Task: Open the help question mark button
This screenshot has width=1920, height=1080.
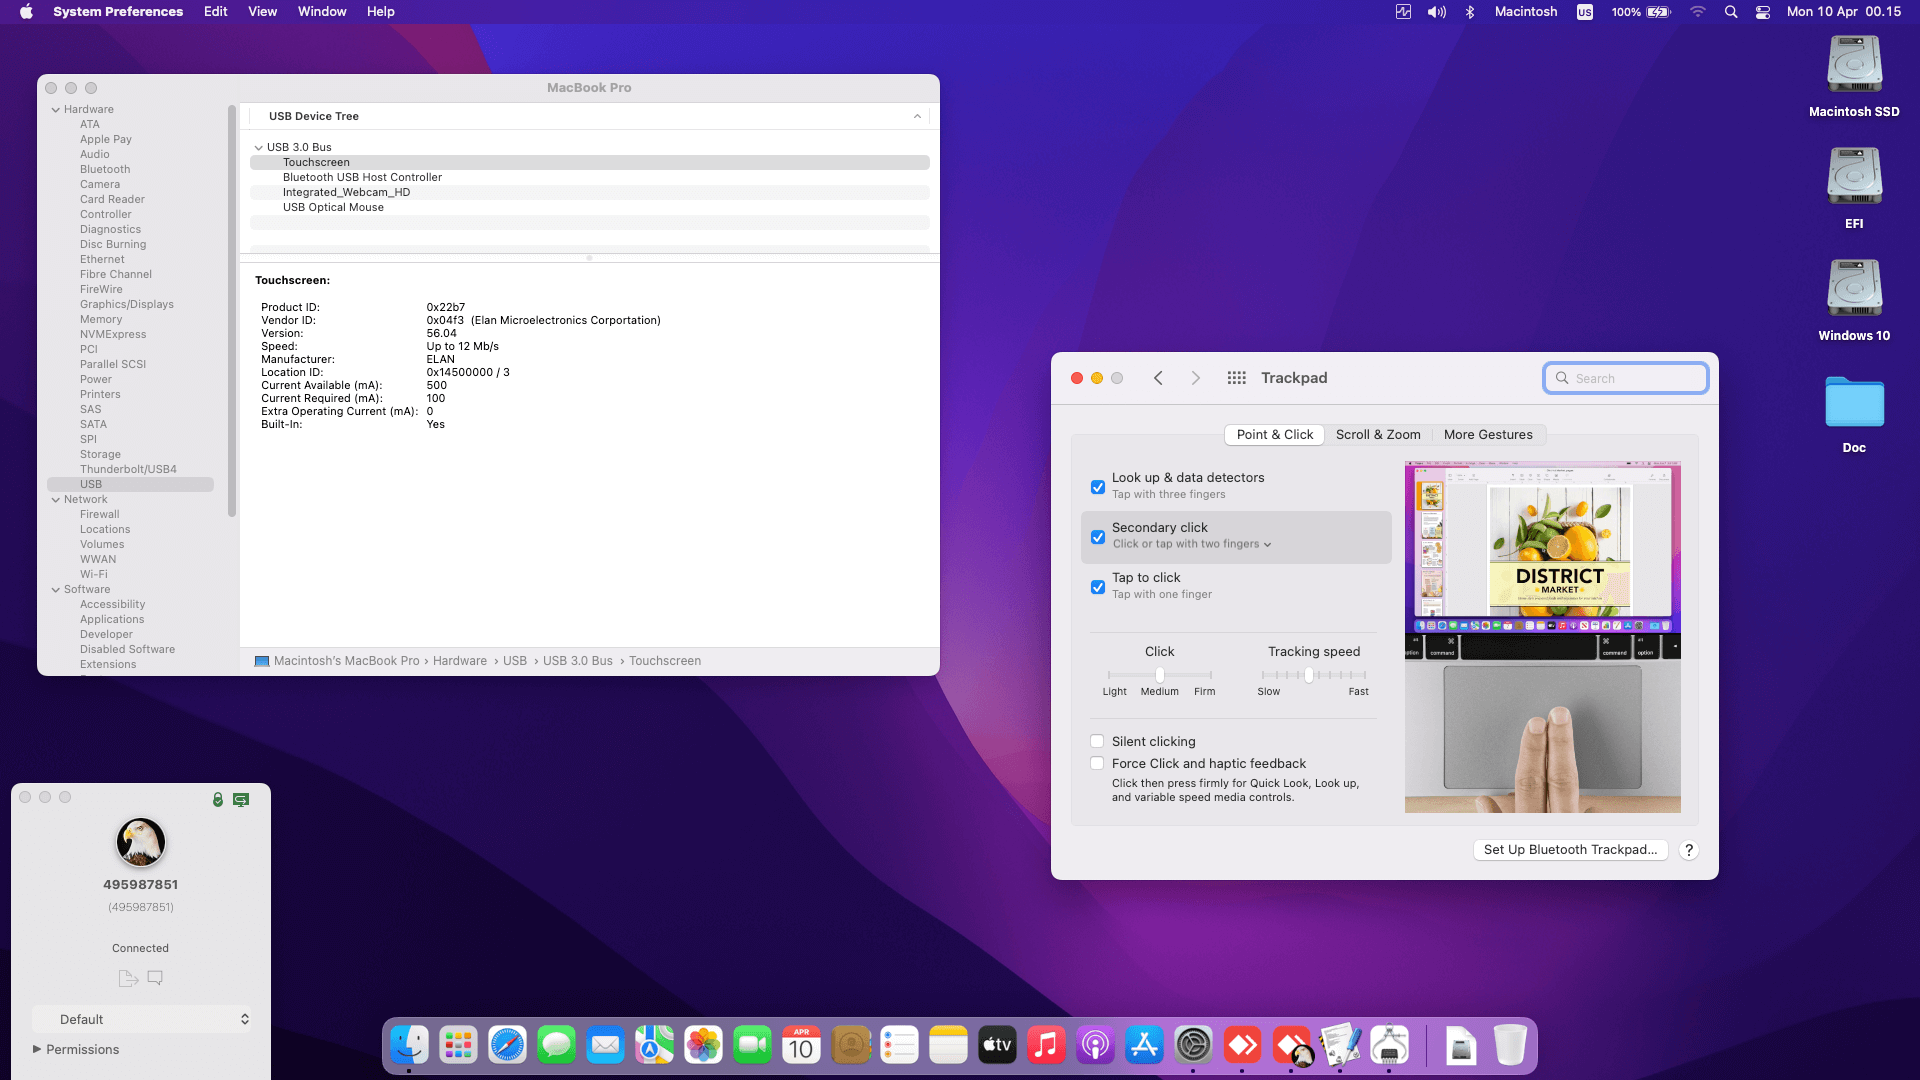Action: pyautogui.click(x=1689, y=850)
